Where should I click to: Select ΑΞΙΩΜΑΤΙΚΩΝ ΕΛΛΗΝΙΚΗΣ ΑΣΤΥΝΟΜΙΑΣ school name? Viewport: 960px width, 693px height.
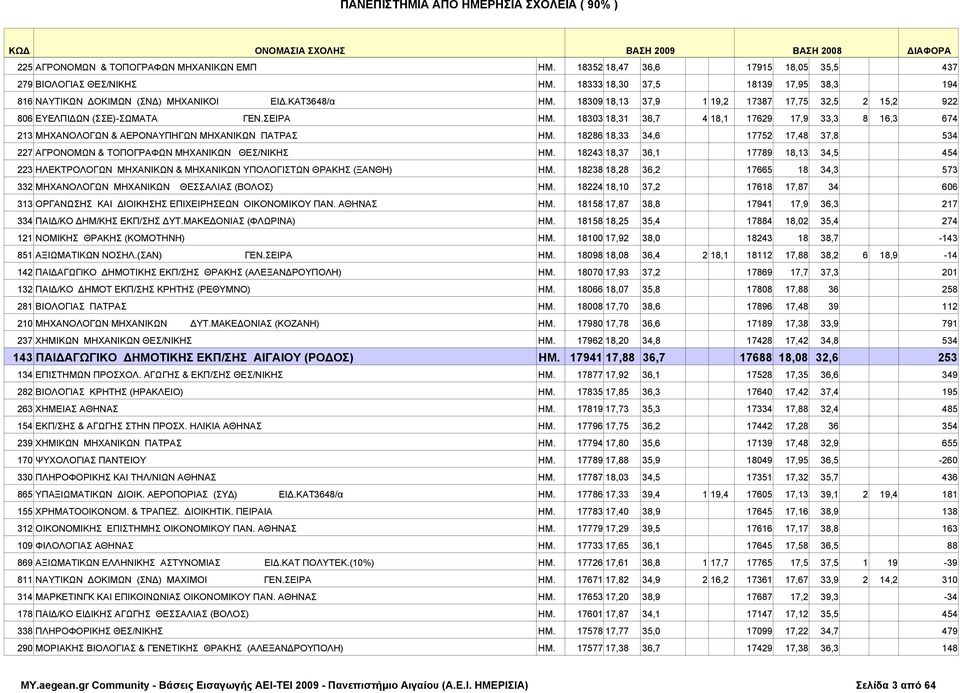point(128,564)
